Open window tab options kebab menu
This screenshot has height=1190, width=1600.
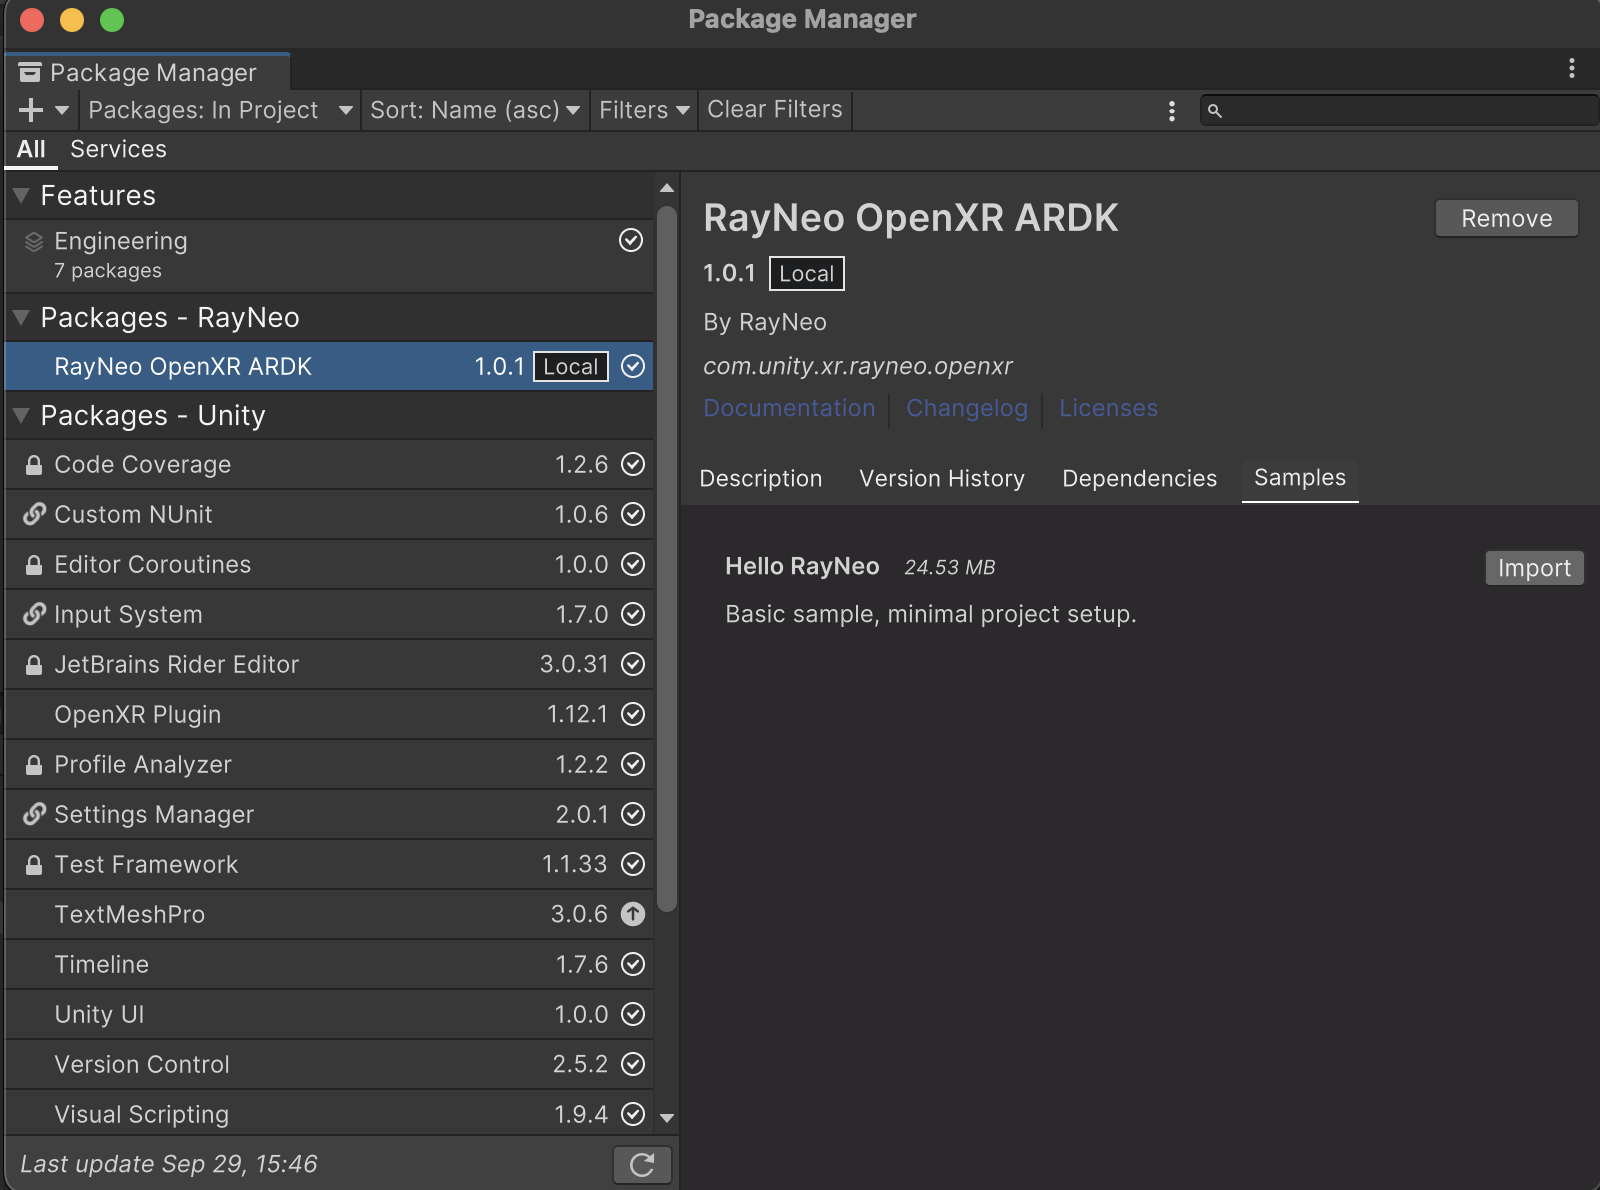click(1572, 68)
